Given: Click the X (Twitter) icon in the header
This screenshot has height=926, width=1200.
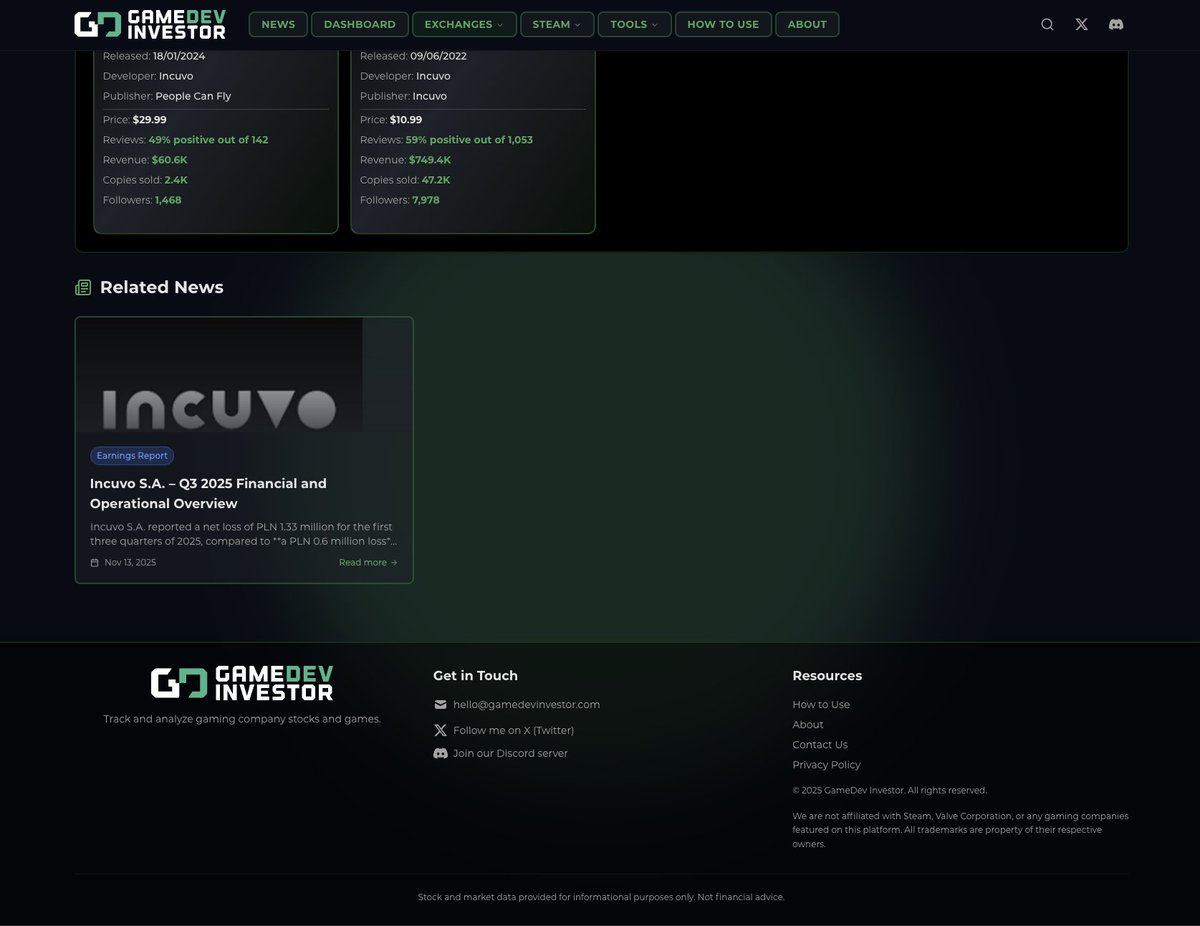Looking at the screenshot, I should (x=1081, y=24).
